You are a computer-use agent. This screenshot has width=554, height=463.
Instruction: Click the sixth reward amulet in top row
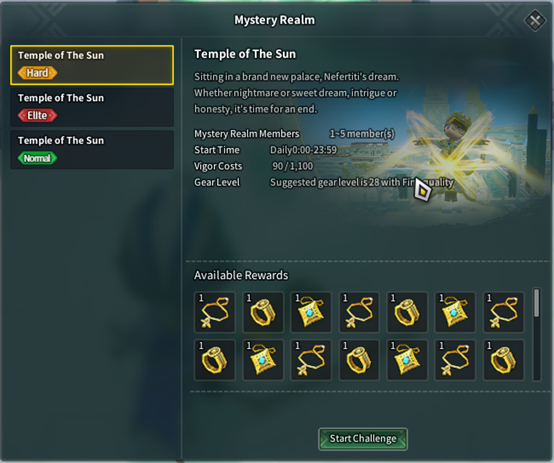click(x=455, y=312)
